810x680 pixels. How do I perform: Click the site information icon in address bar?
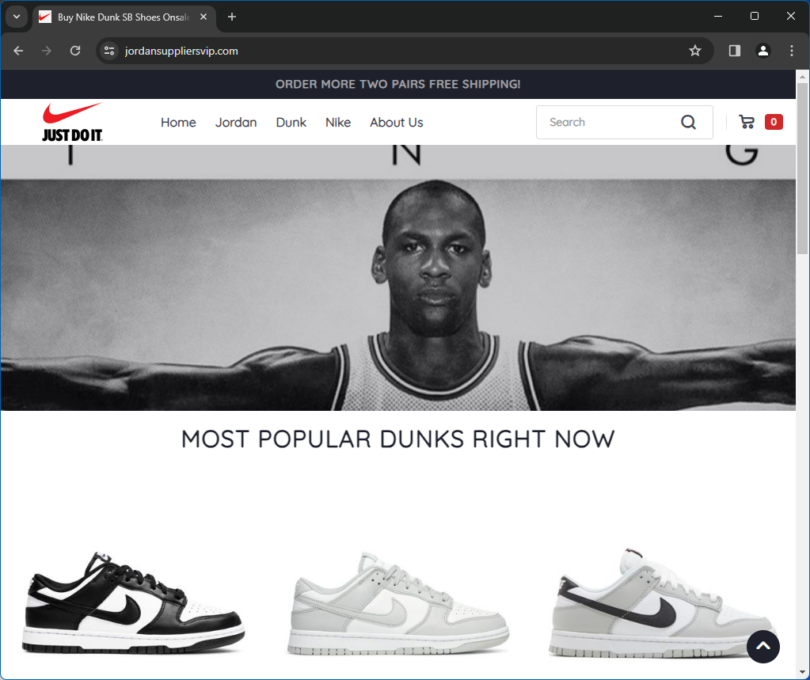point(109,50)
